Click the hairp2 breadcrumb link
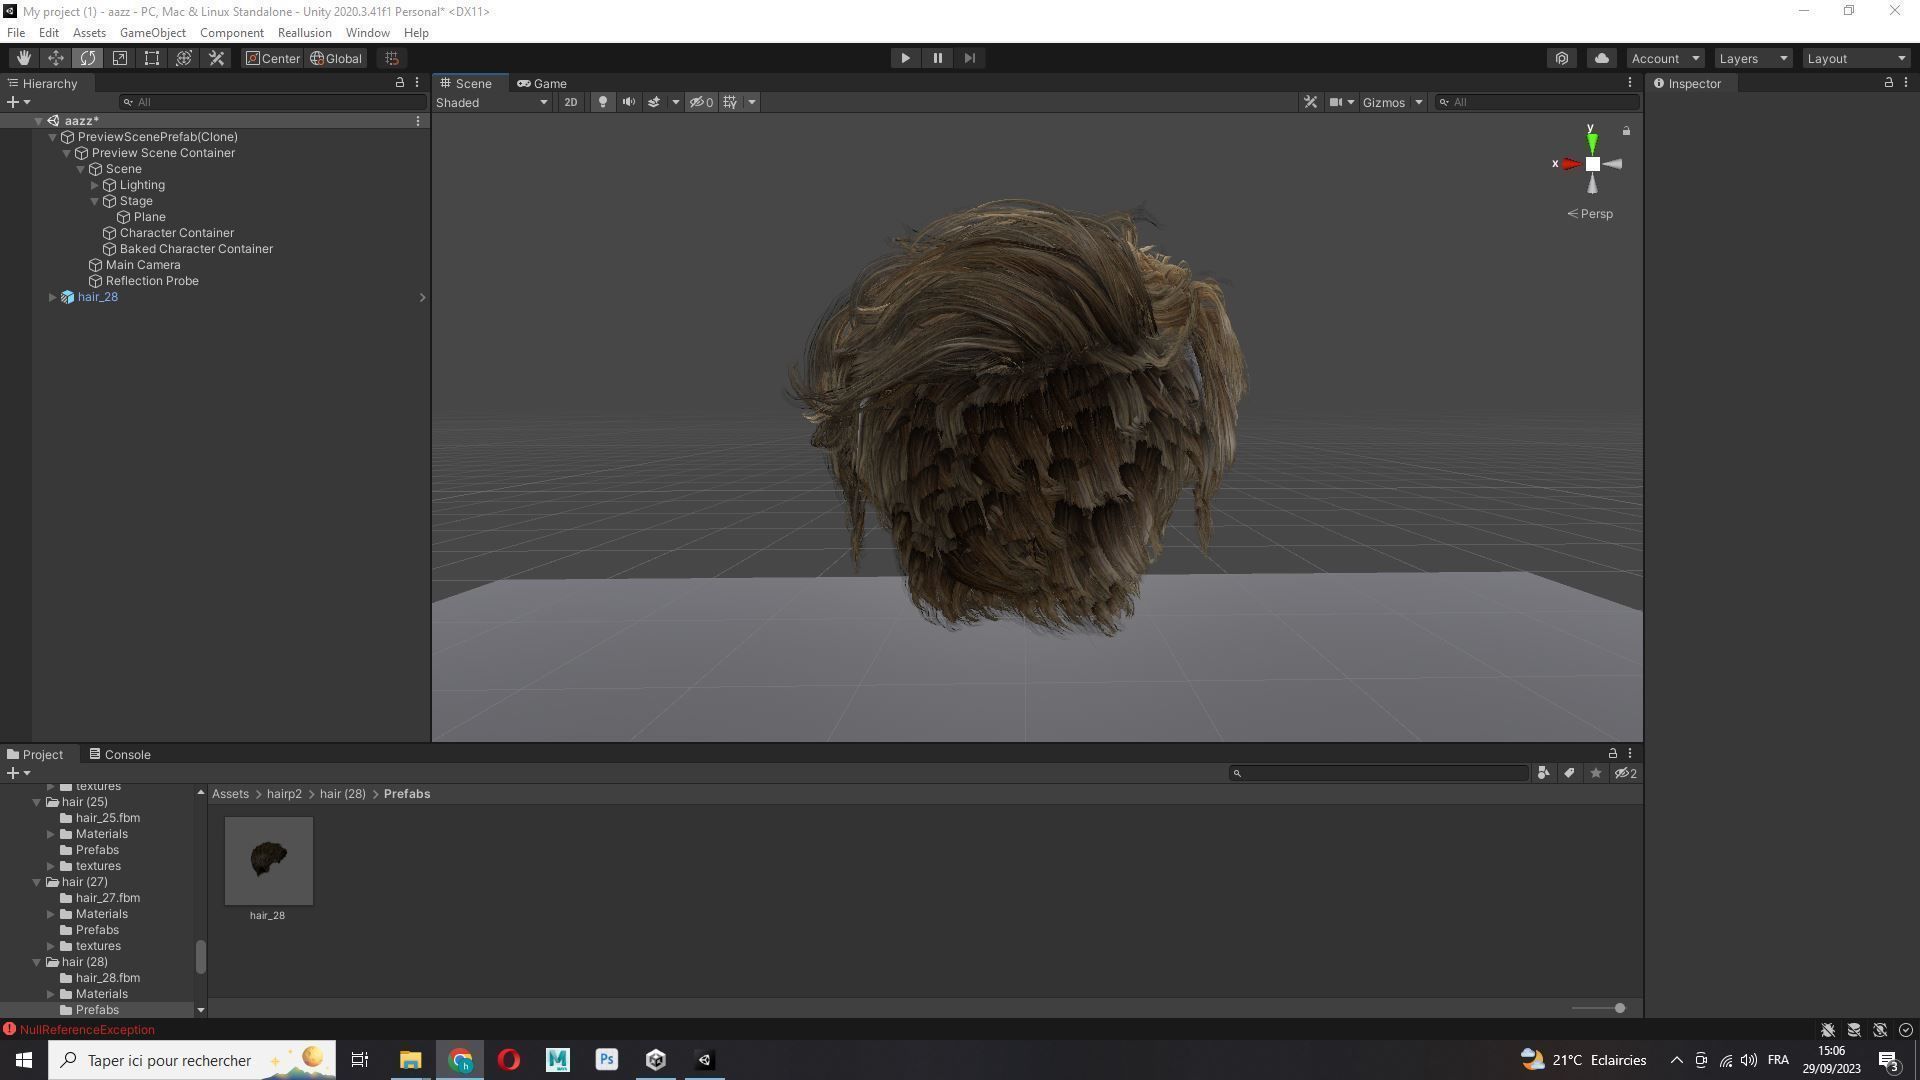 coord(284,794)
